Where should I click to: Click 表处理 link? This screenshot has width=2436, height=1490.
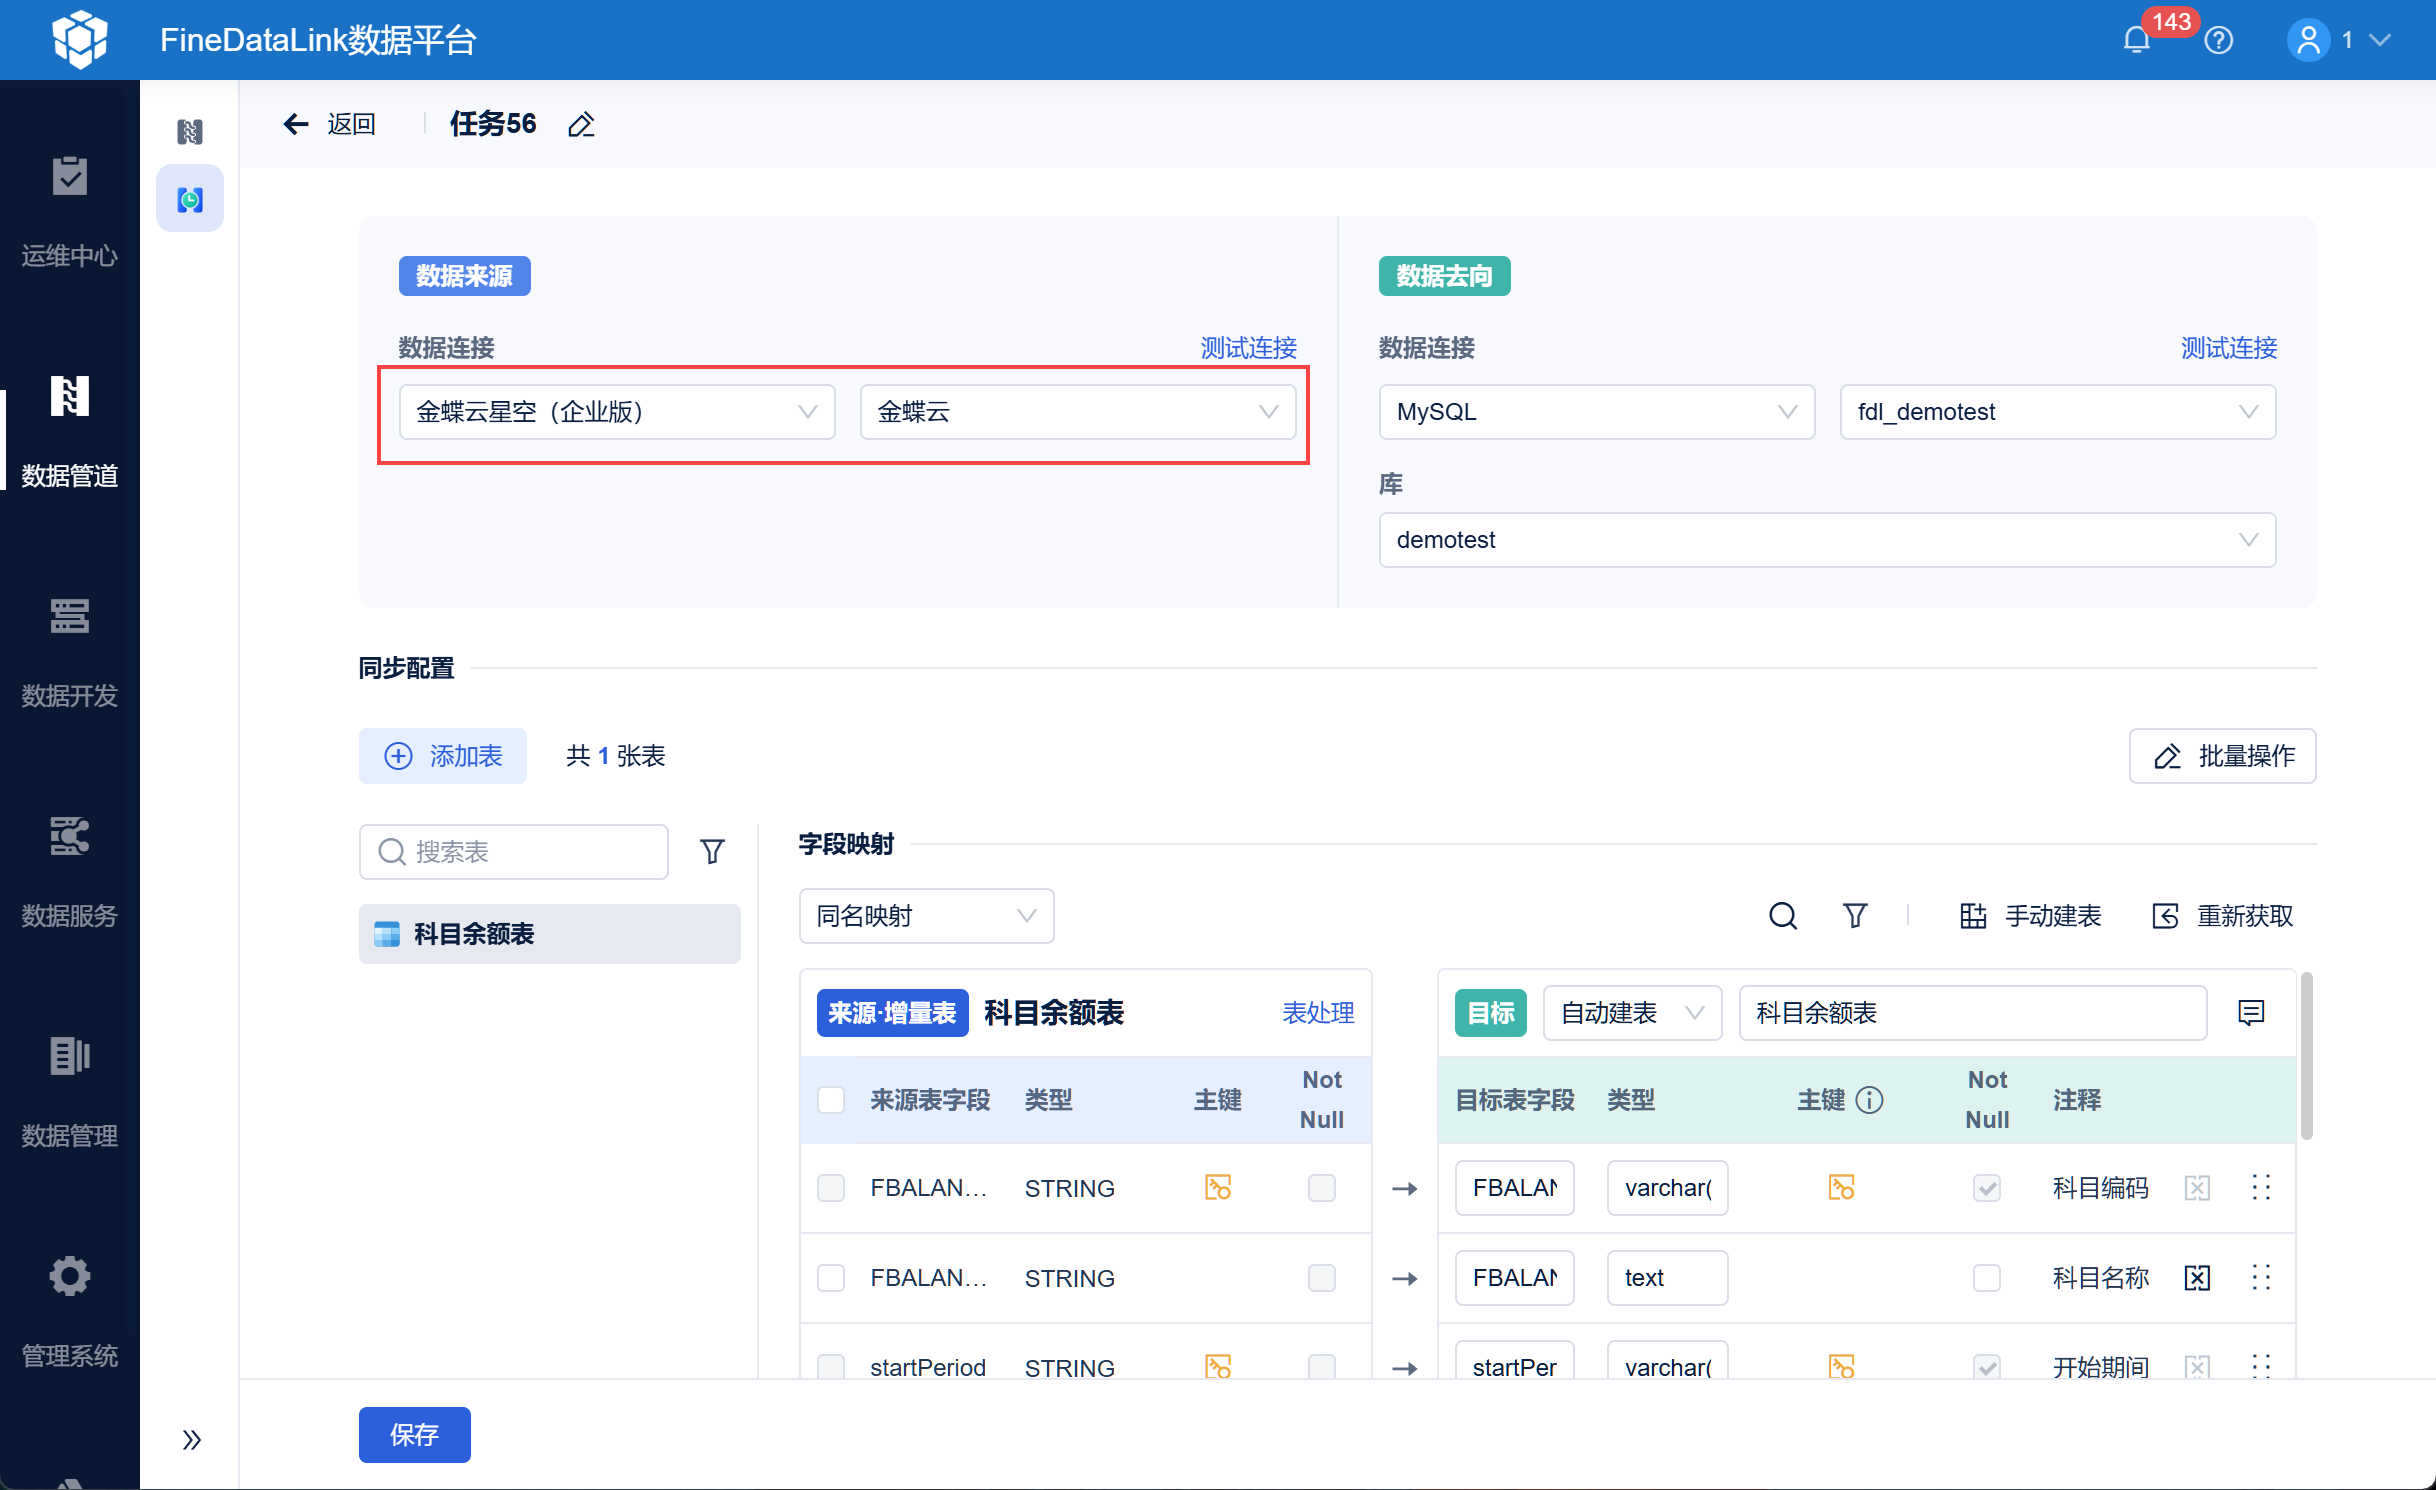point(1318,1013)
